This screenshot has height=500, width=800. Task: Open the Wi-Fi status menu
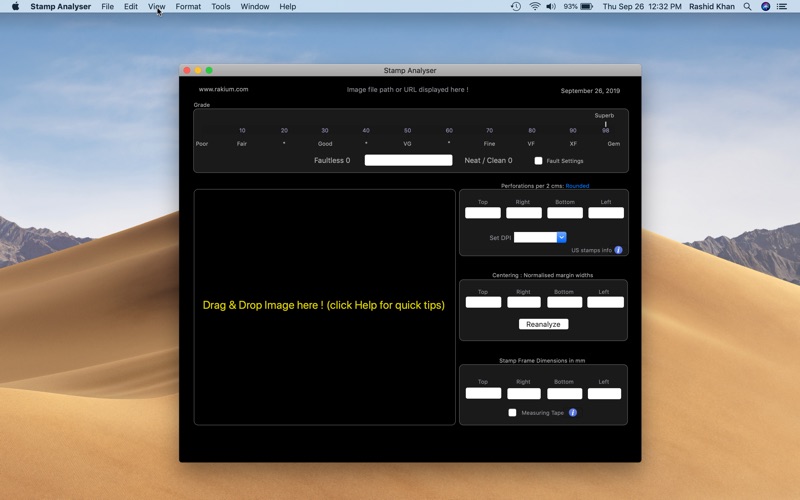coord(534,7)
